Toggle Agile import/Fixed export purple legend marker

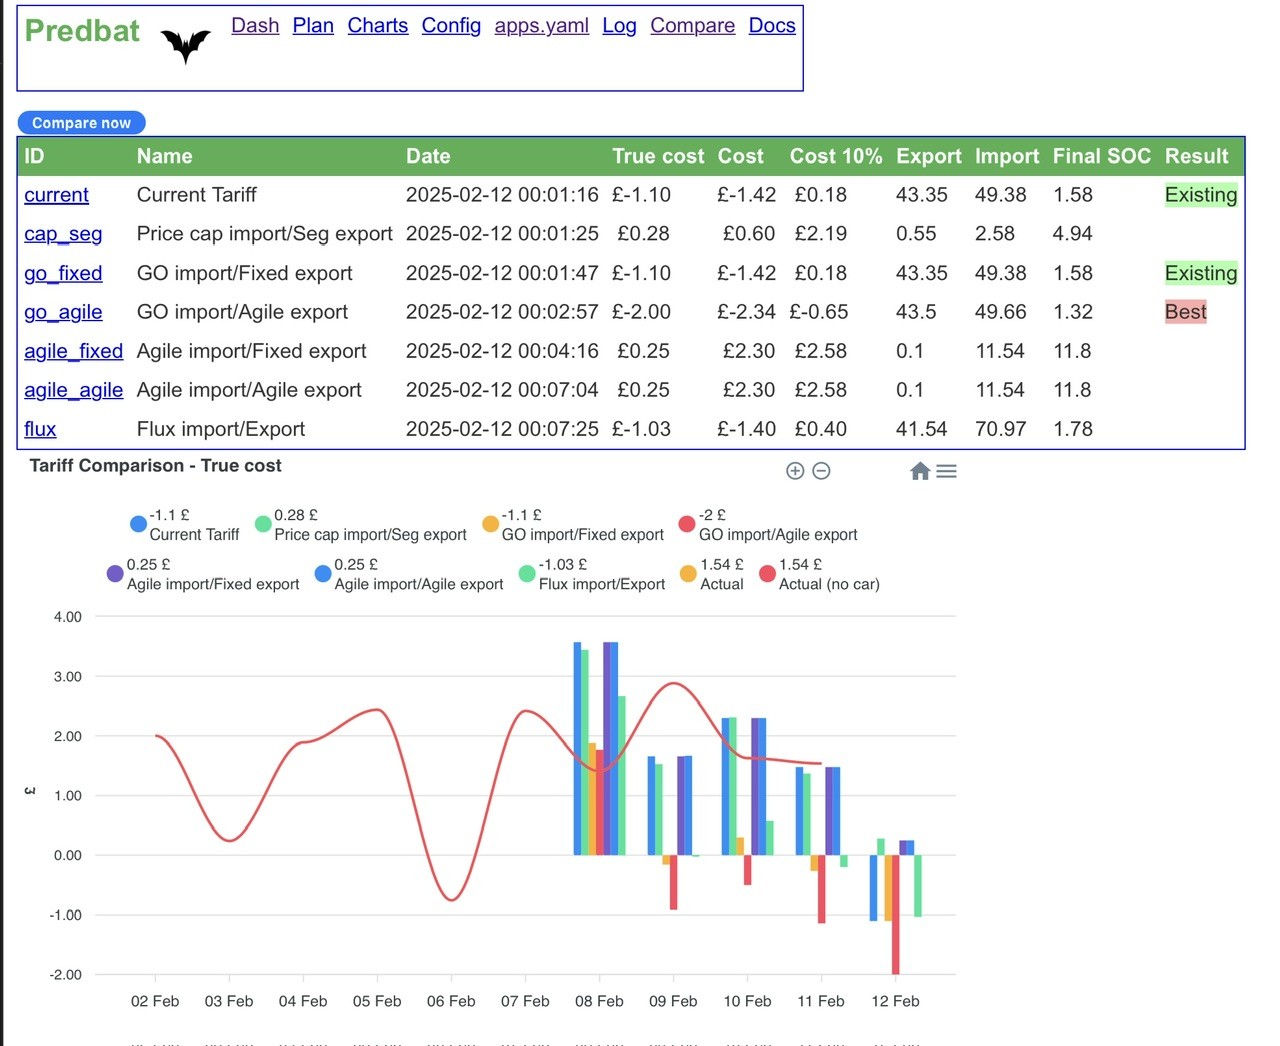[x=115, y=574]
